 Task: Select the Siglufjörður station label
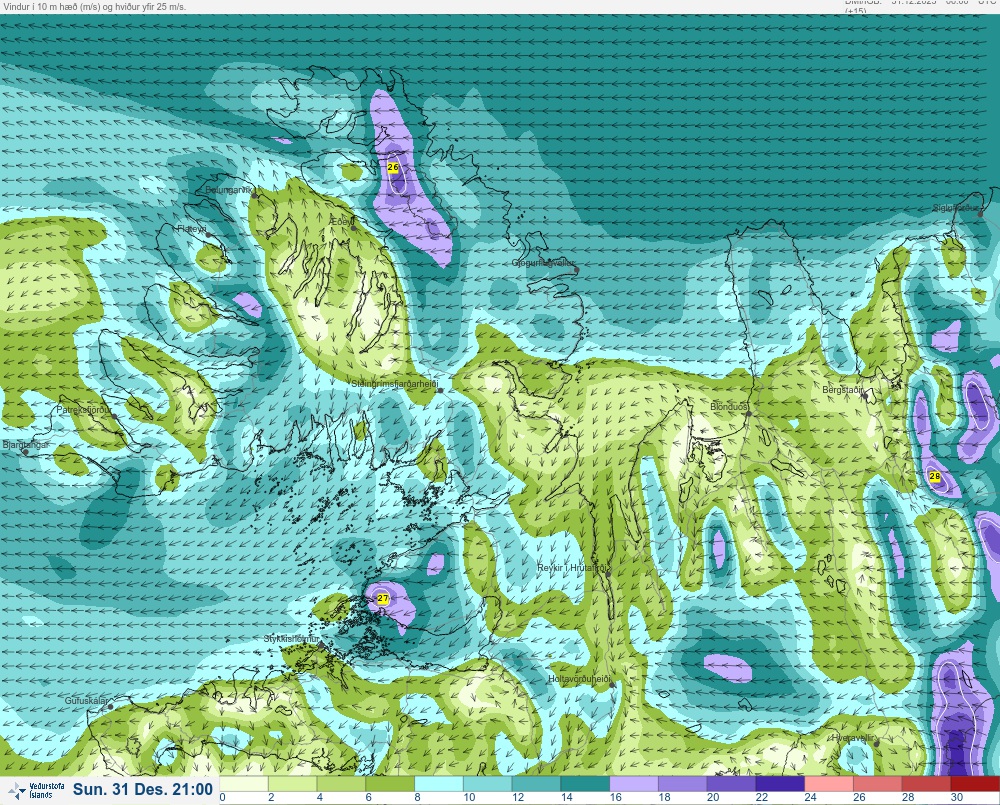pyautogui.click(x=955, y=208)
